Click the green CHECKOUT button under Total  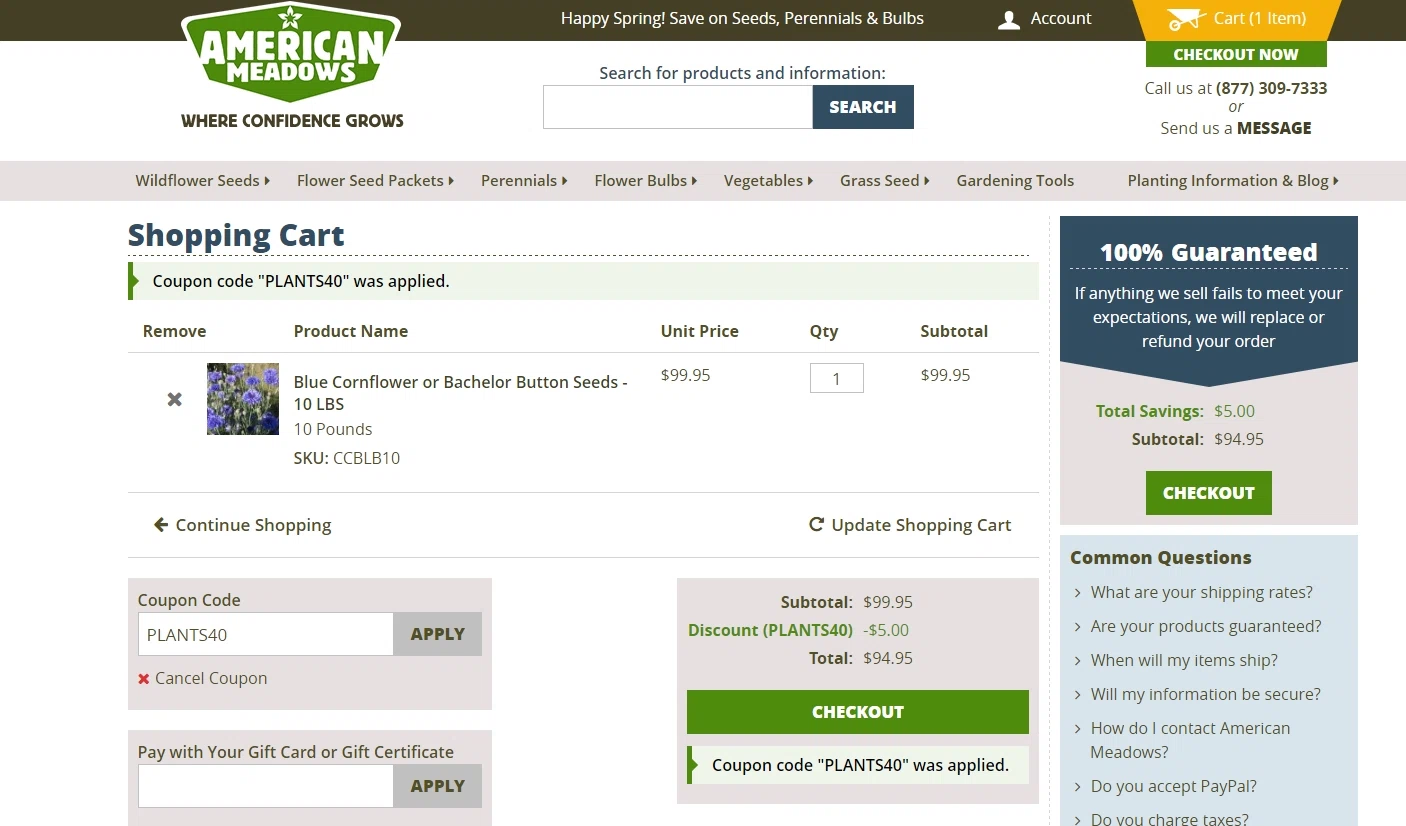click(x=858, y=712)
